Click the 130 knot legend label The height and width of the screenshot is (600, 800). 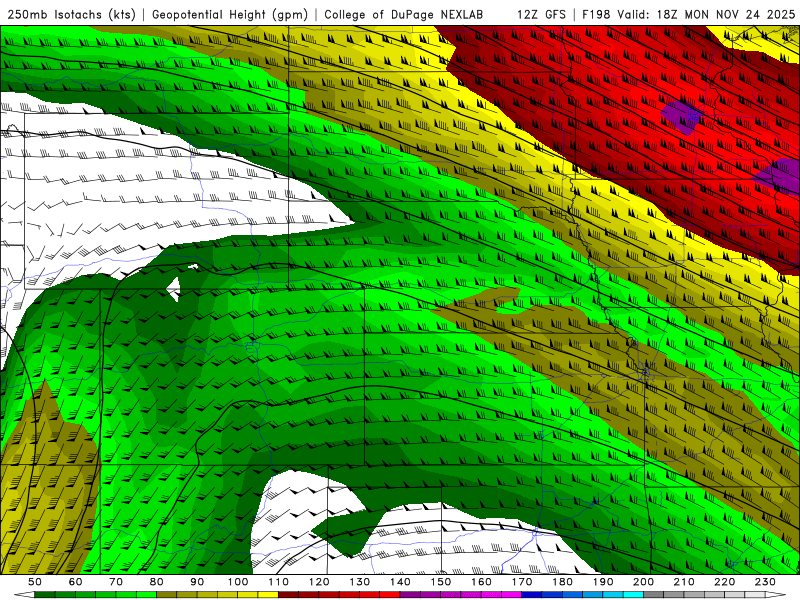[359, 582]
